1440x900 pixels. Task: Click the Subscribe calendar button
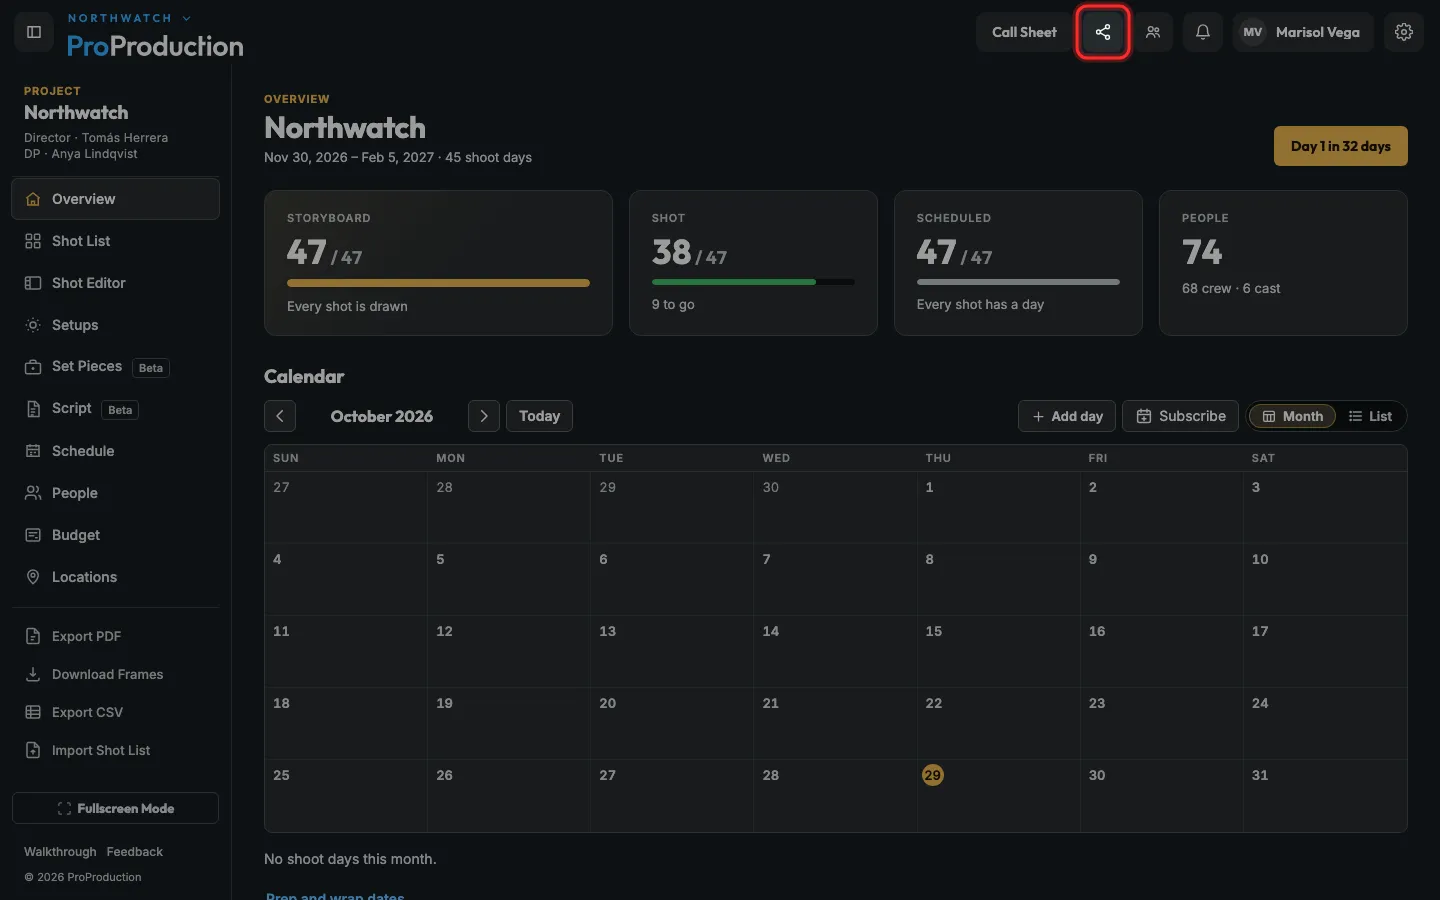pos(1181,416)
